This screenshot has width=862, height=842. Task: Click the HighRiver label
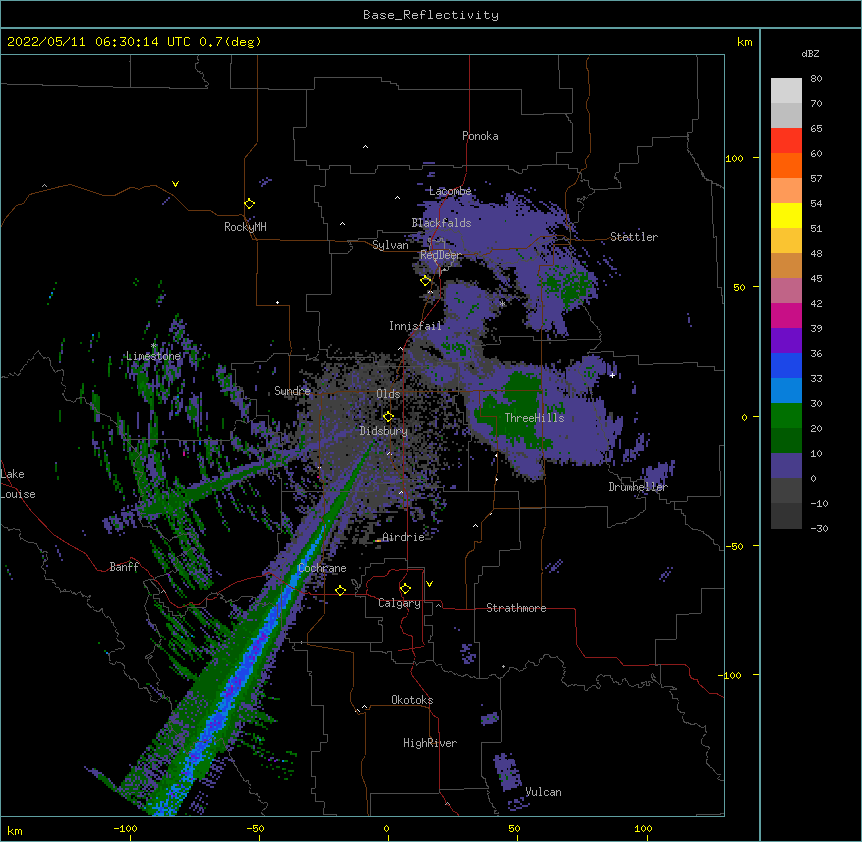click(430, 743)
